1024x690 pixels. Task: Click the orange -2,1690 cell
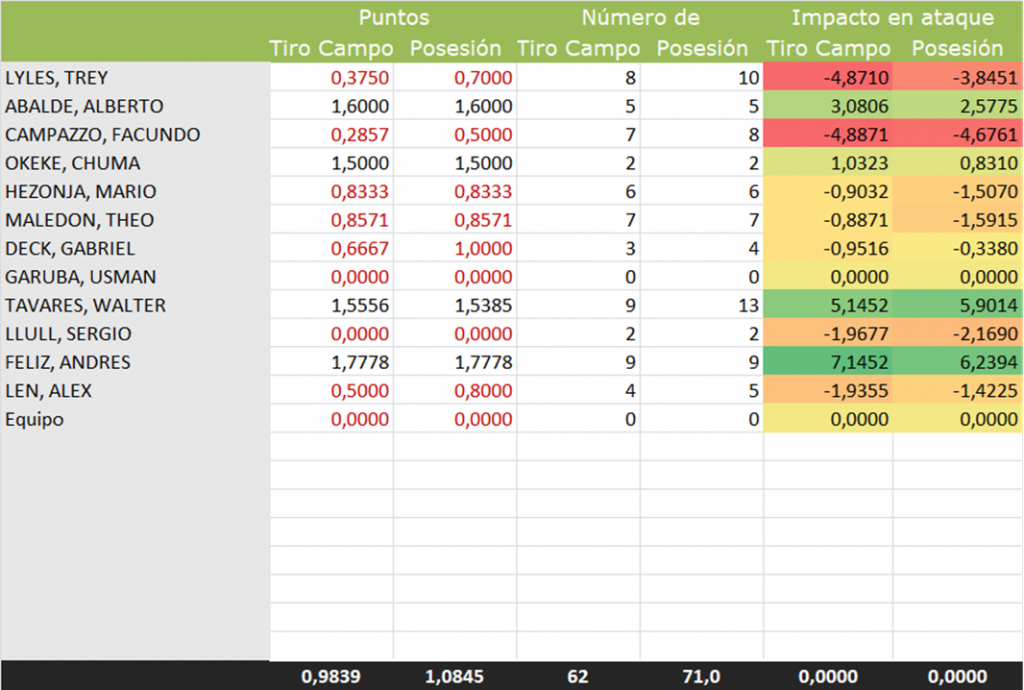957,334
